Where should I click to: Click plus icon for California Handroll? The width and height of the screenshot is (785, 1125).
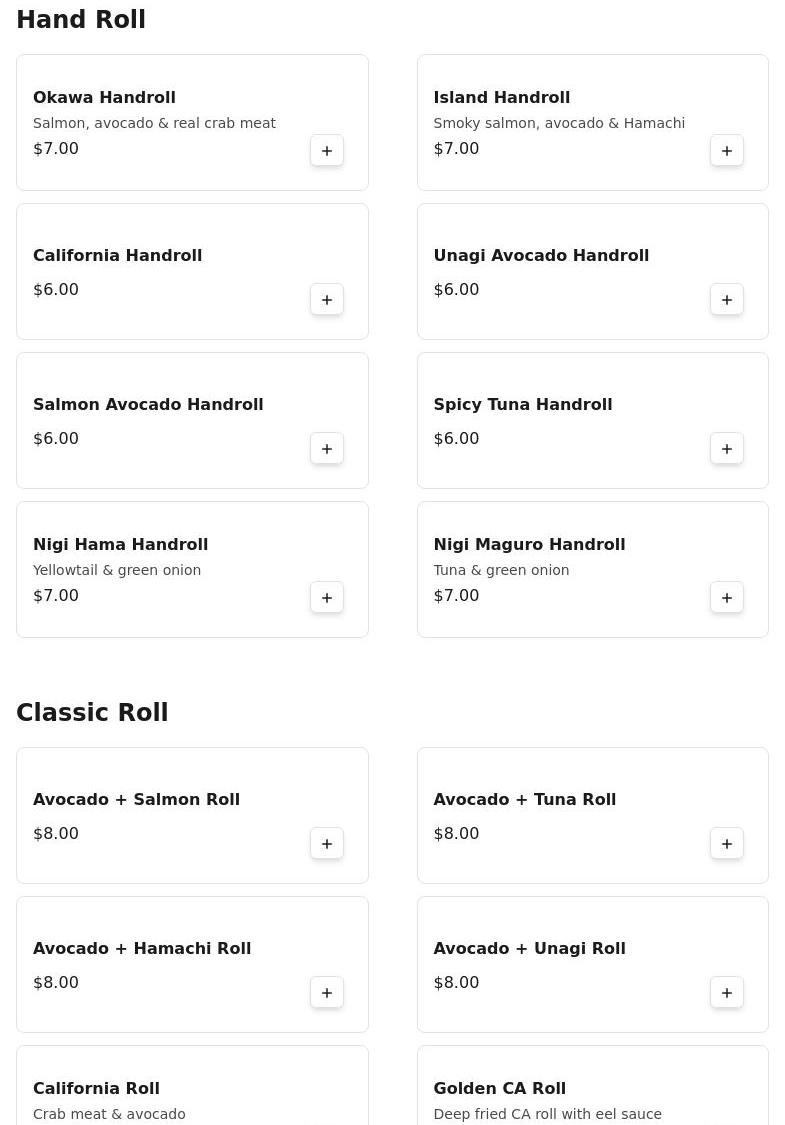pyautogui.click(x=327, y=300)
